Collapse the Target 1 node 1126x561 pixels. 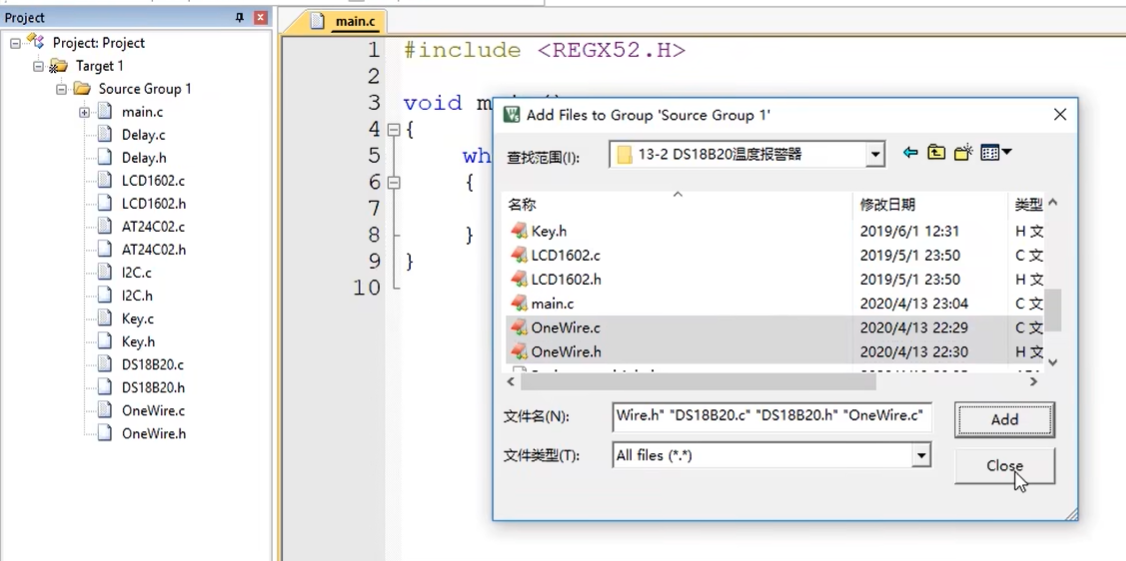[38, 67]
